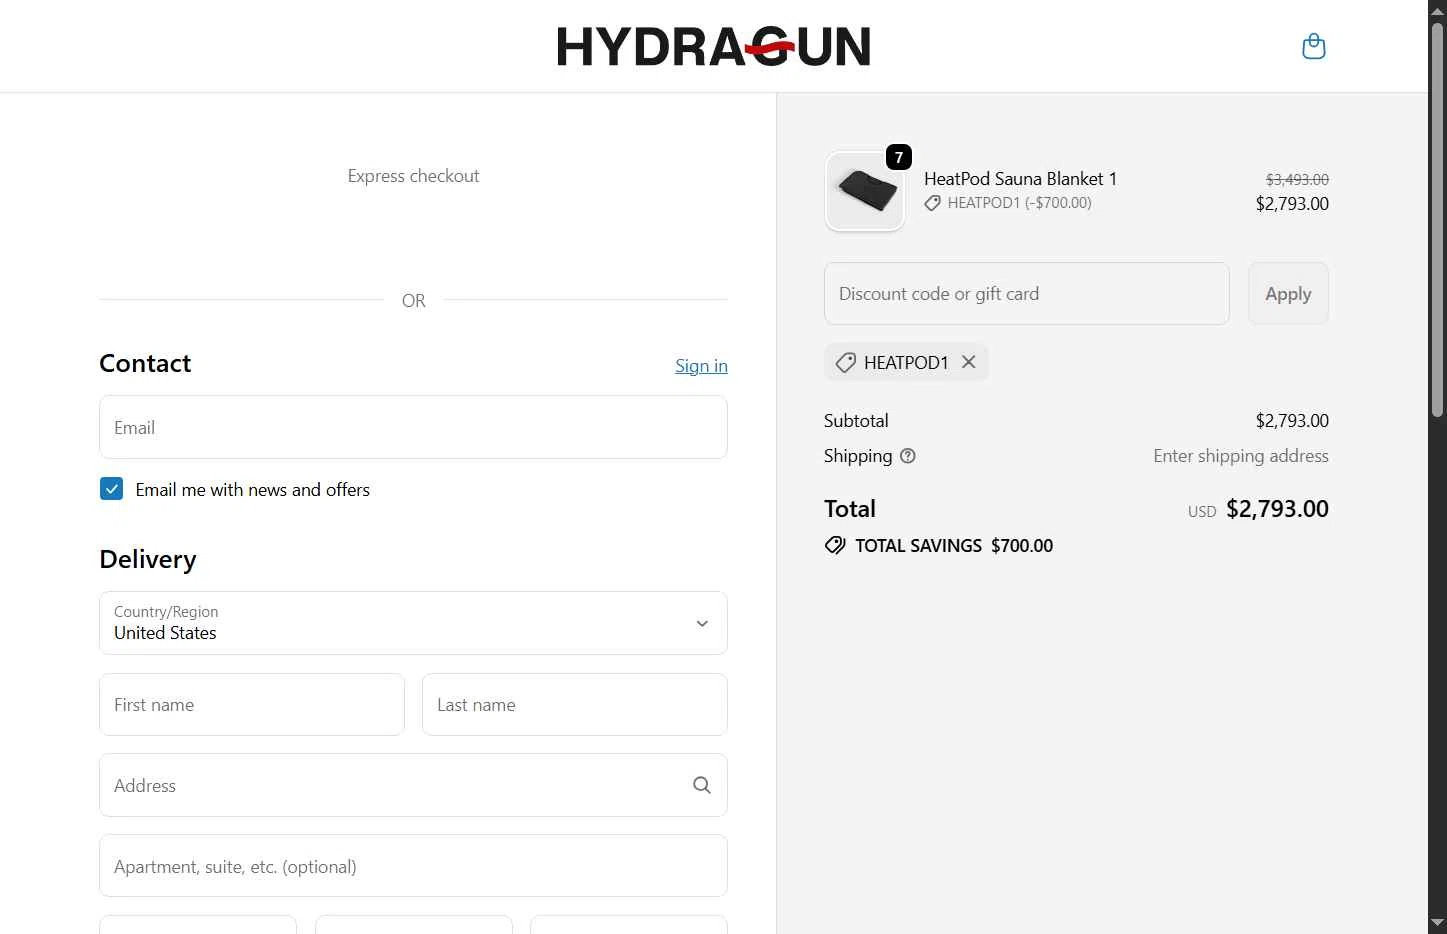This screenshot has width=1447, height=934.
Task: Click the TOTAL SAVINGS $700.00 text
Action: tap(954, 545)
